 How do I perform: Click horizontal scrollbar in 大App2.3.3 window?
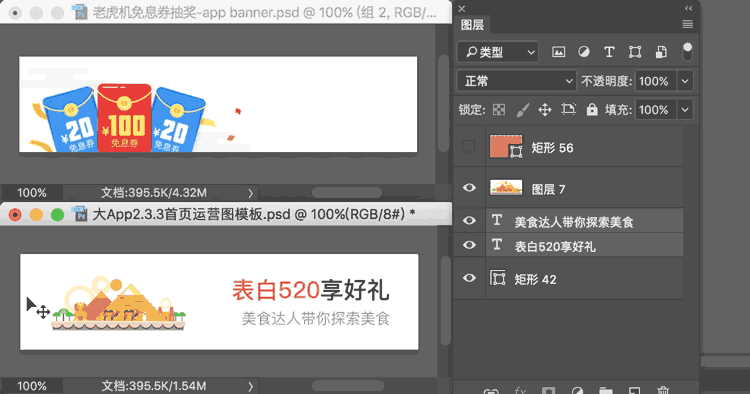tap(348, 386)
